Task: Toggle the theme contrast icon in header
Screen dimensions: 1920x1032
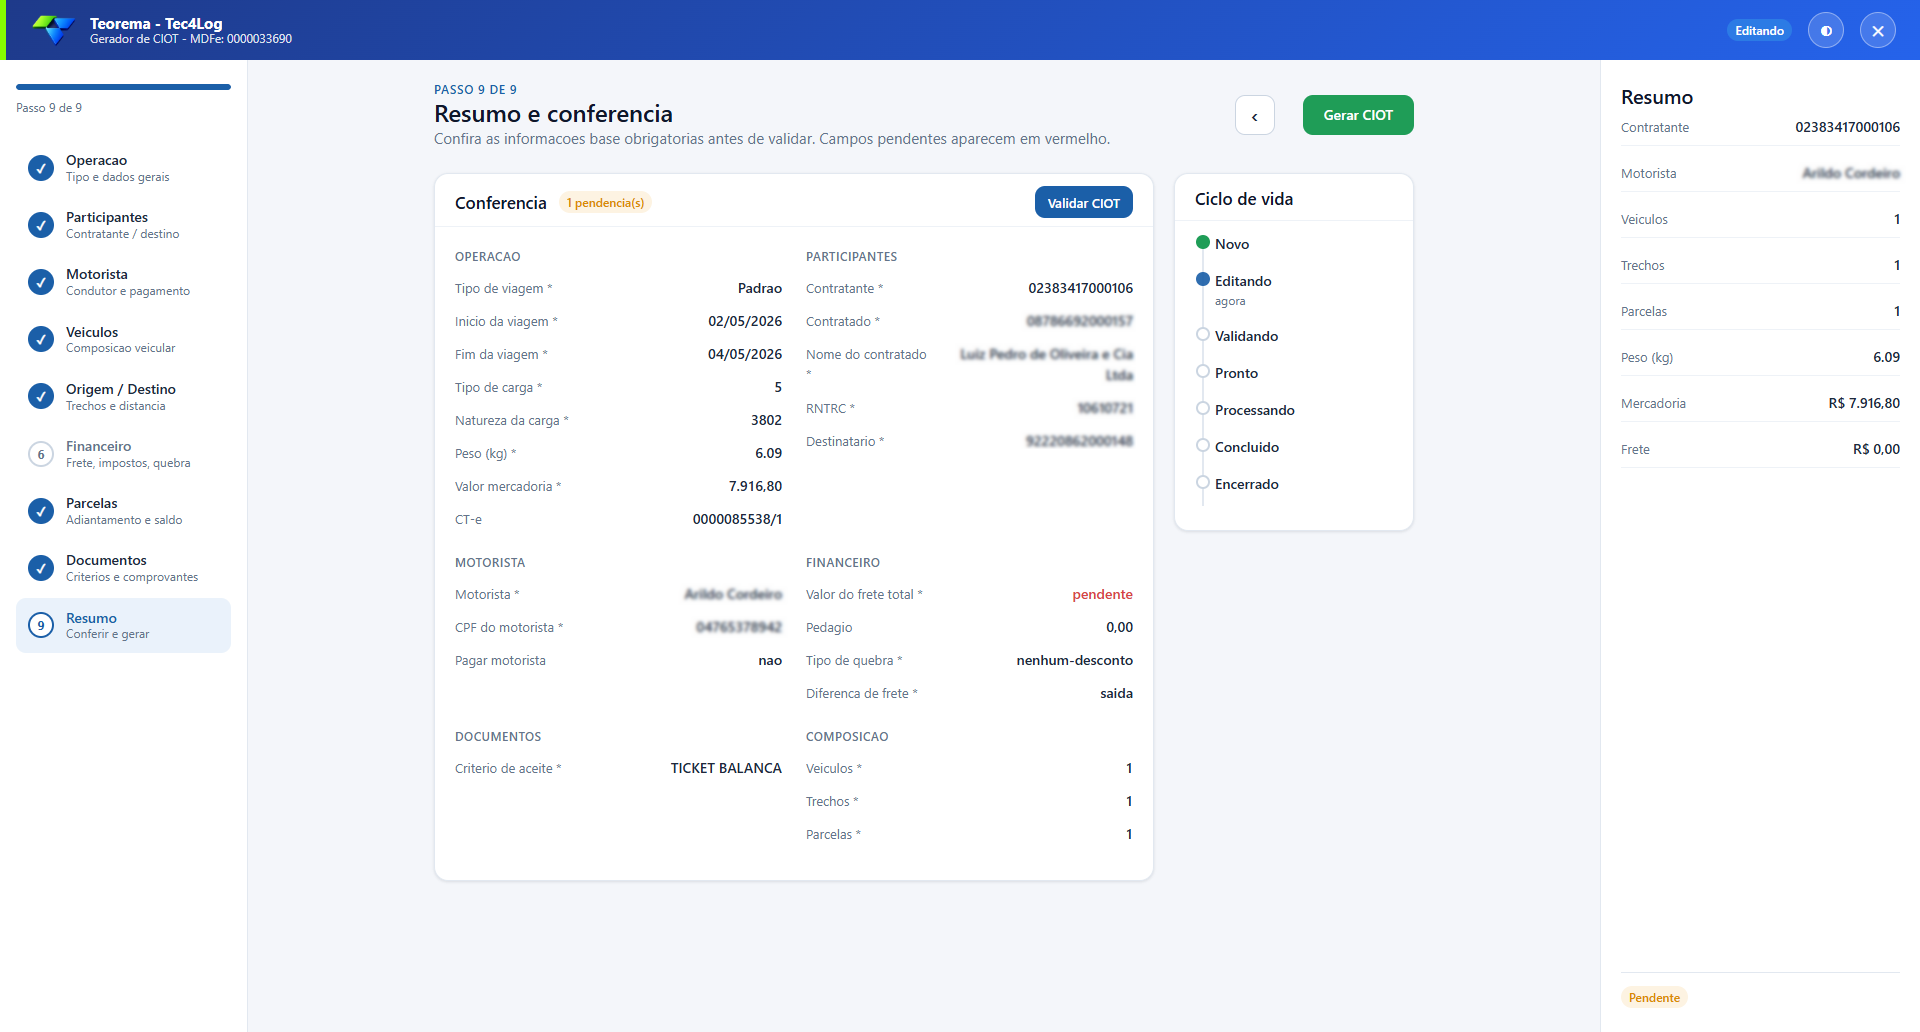Action: coord(1826,31)
